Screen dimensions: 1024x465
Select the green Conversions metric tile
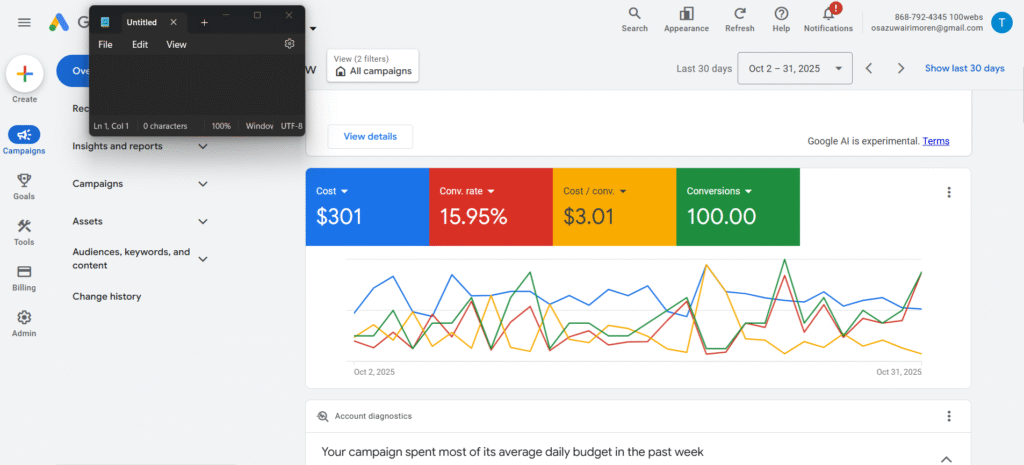click(737, 207)
